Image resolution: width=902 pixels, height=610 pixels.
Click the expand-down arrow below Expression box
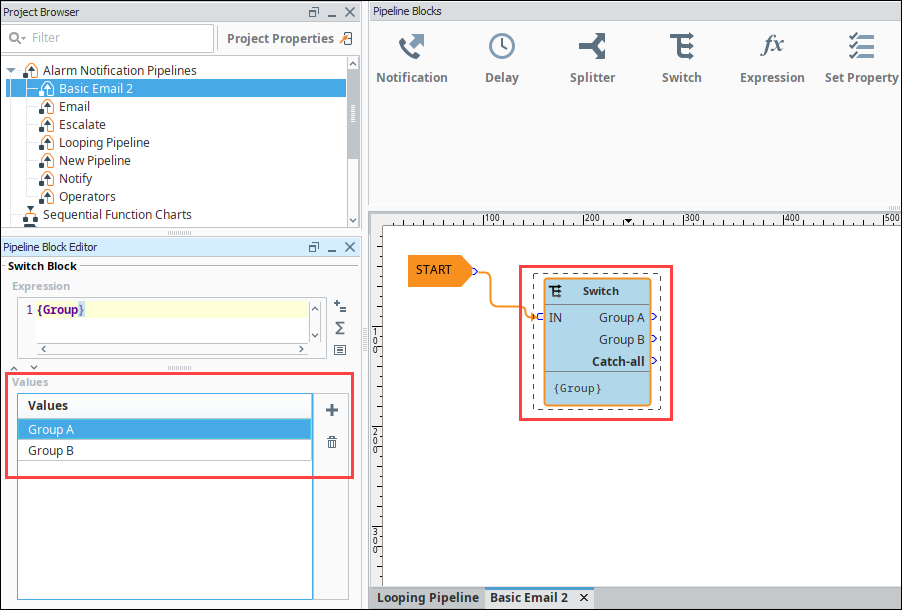pos(33,368)
